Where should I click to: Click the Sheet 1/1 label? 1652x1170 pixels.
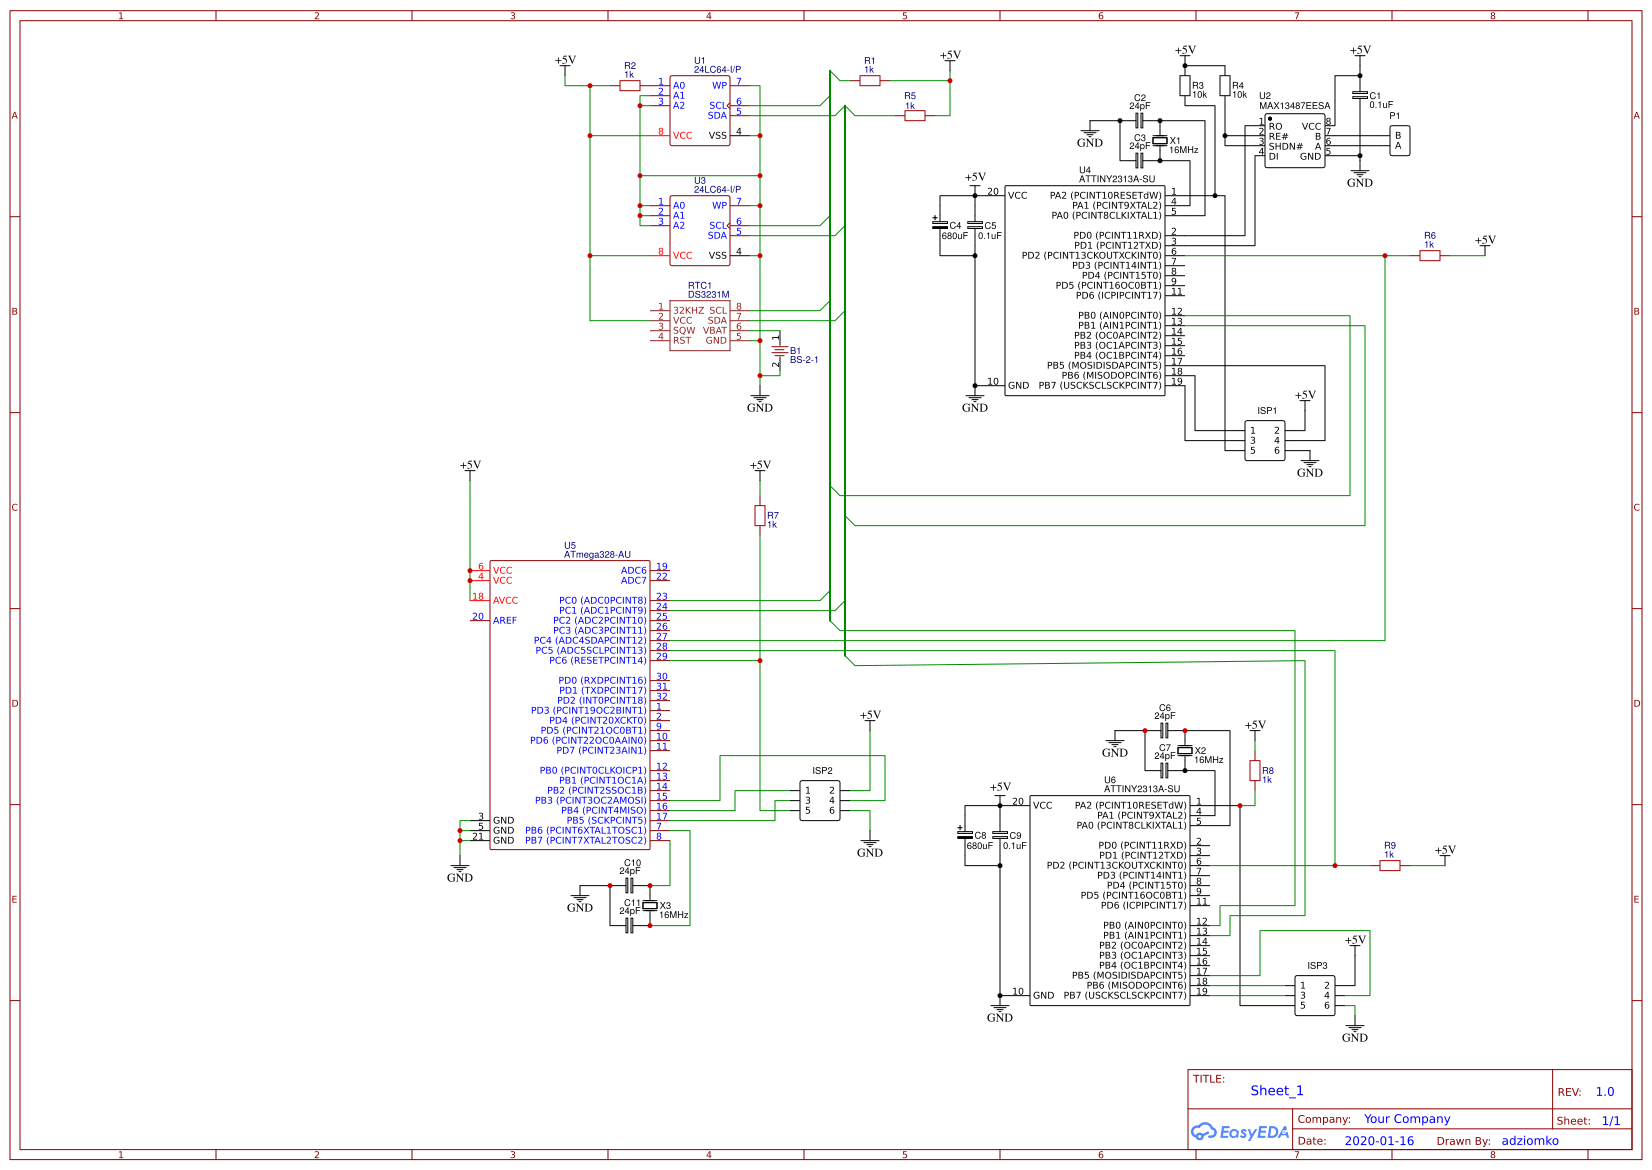coord(1587,1120)
